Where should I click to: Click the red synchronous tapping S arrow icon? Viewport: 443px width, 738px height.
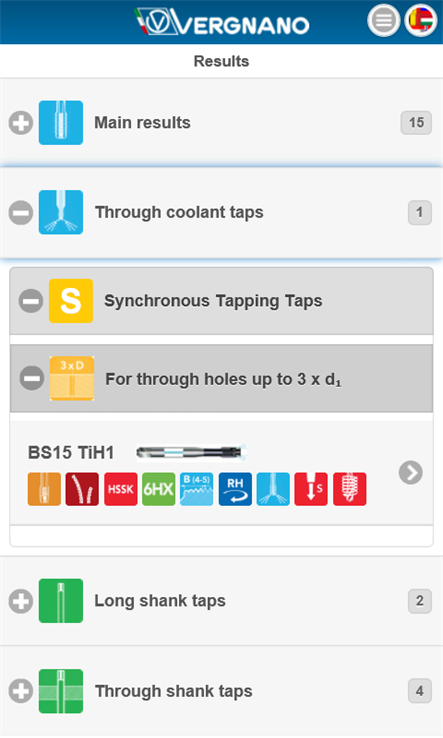[x=311, y=489]
